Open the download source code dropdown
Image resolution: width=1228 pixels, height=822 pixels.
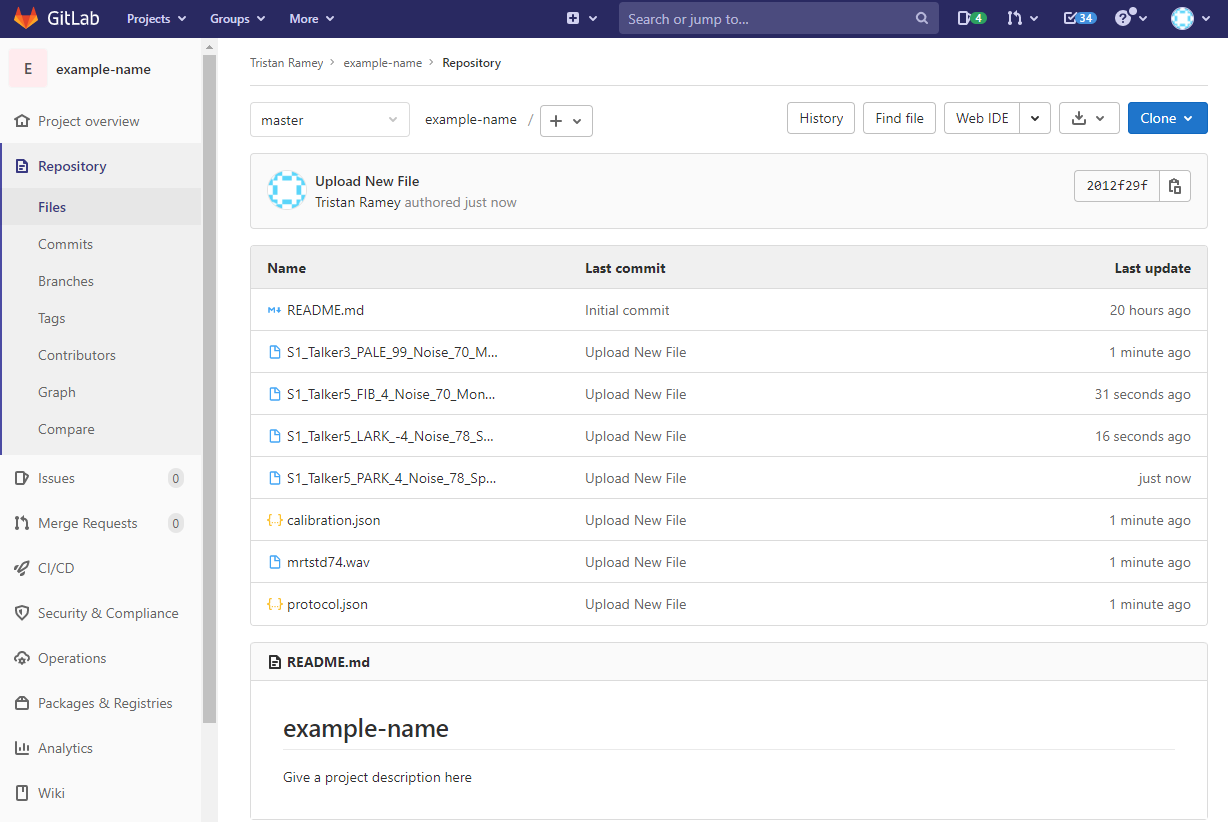[x=1088, y=118]
